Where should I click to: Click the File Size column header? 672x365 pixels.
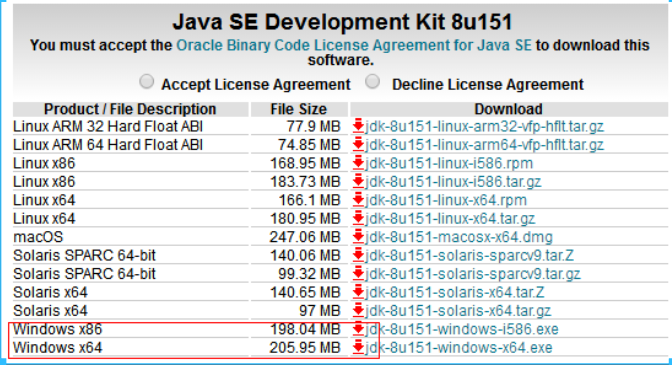coord(299,109)
